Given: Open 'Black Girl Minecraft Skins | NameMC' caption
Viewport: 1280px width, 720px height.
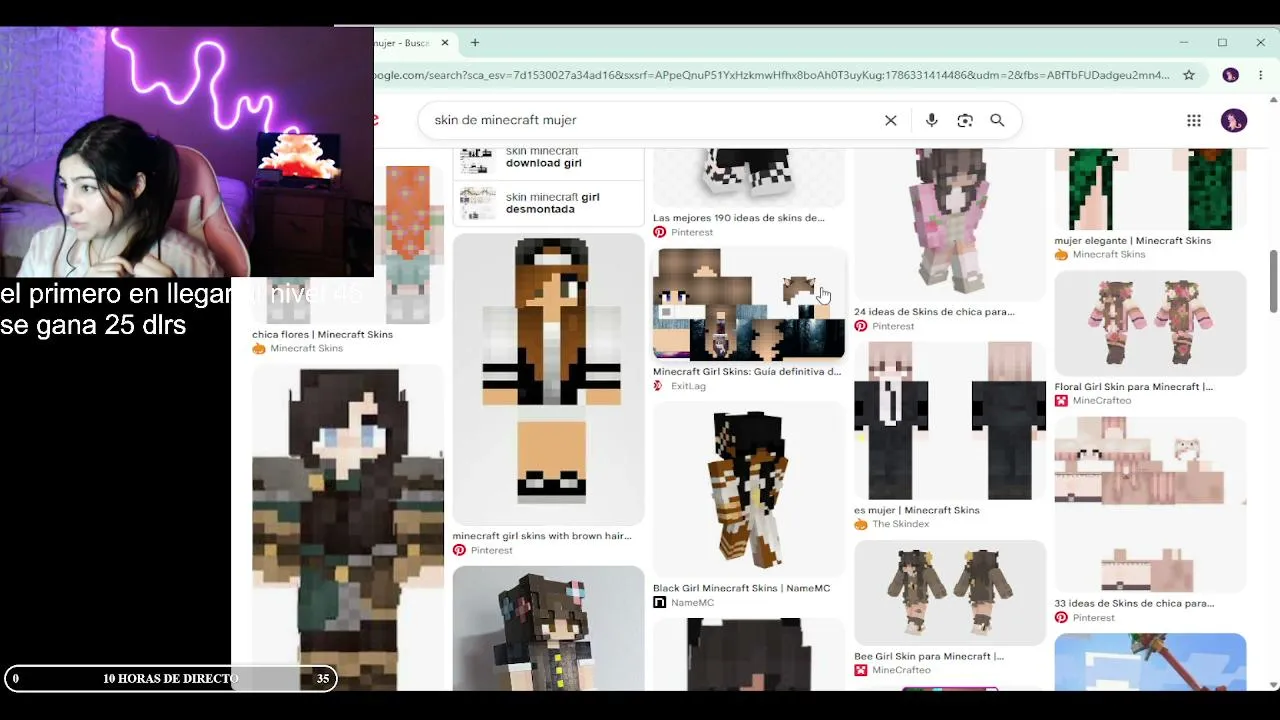Looking at the screenshot, I should tap(742, 589).
